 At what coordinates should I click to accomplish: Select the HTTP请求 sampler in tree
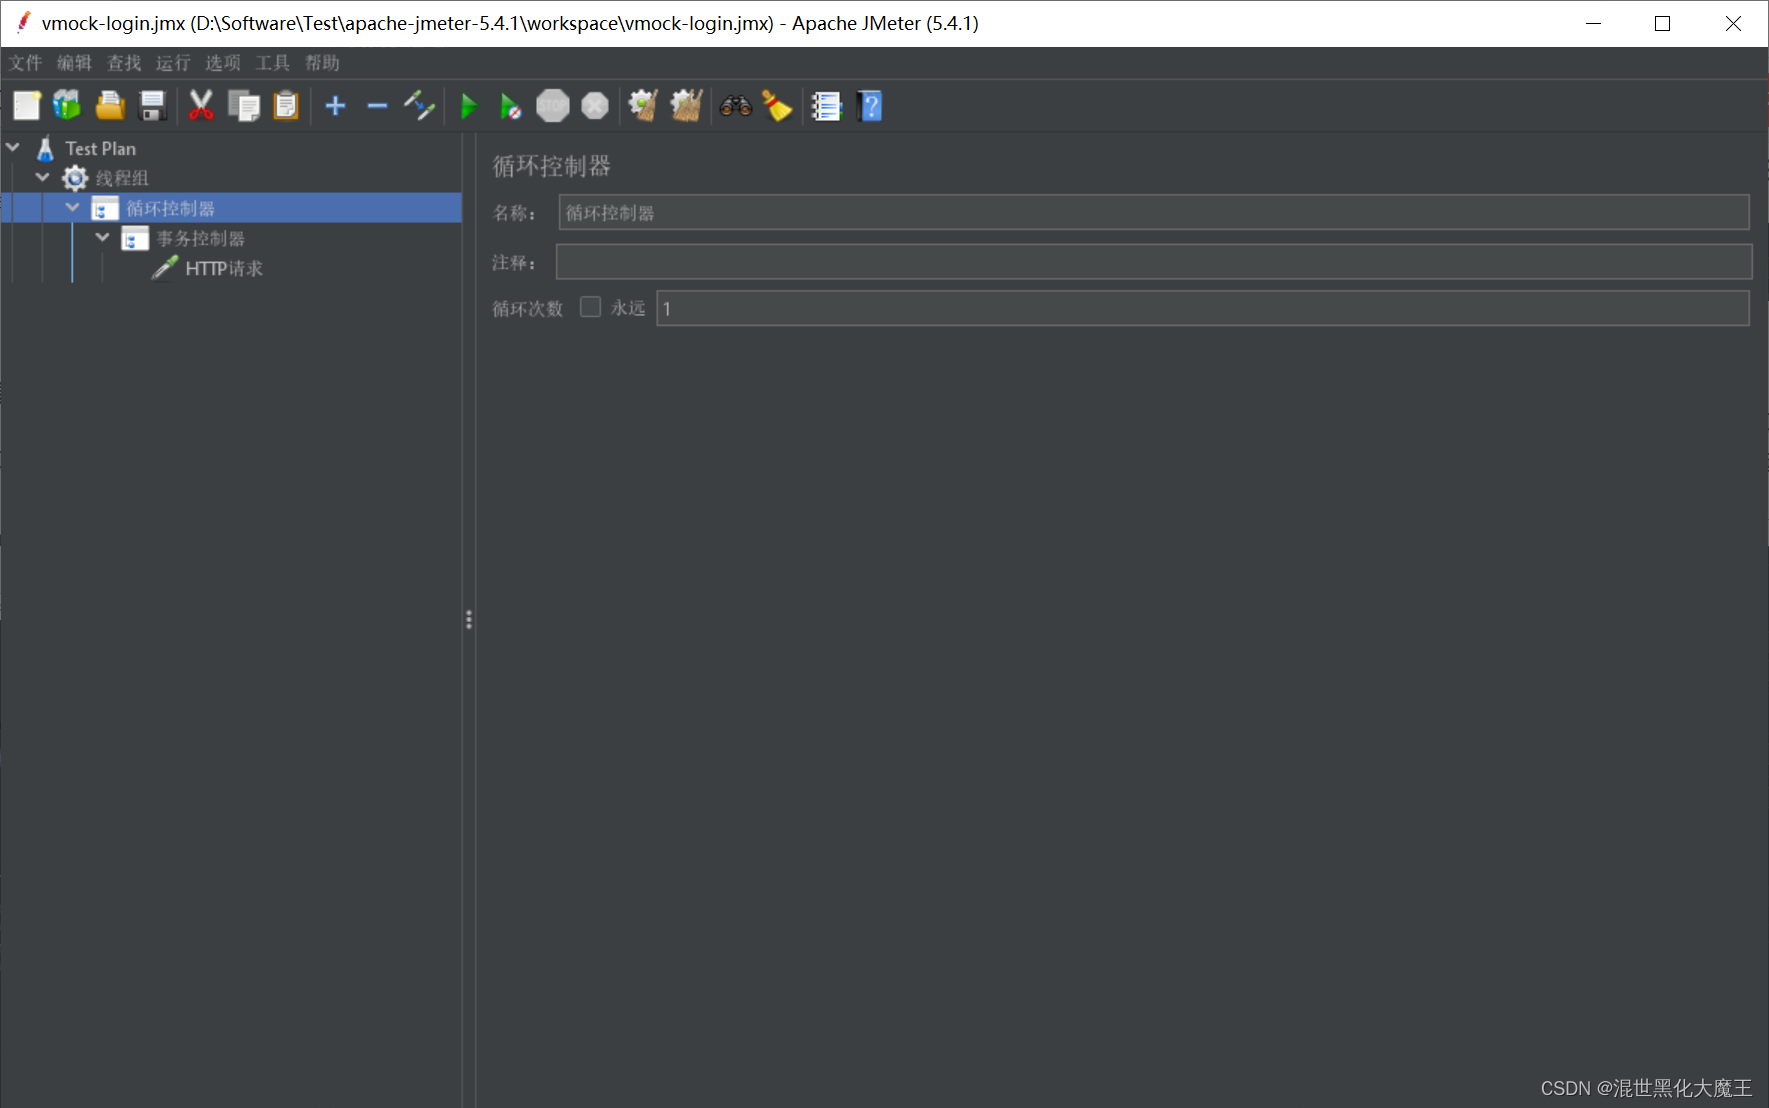click(x=224, y=268)
